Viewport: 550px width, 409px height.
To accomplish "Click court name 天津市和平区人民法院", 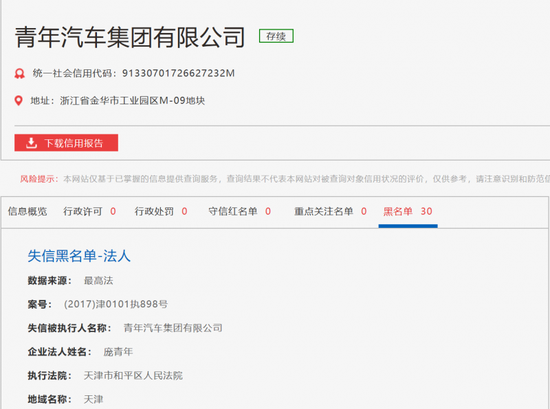I will pos(133,376).
